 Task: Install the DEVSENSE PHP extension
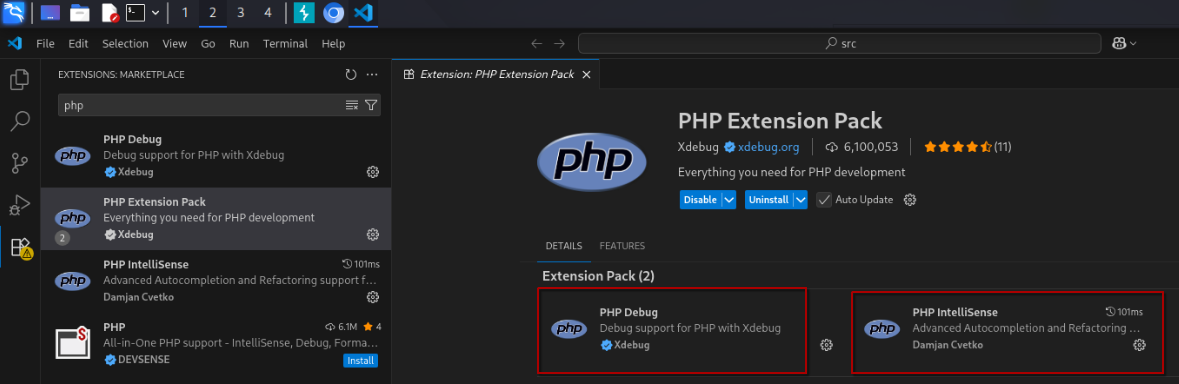[x=360, y=361]
